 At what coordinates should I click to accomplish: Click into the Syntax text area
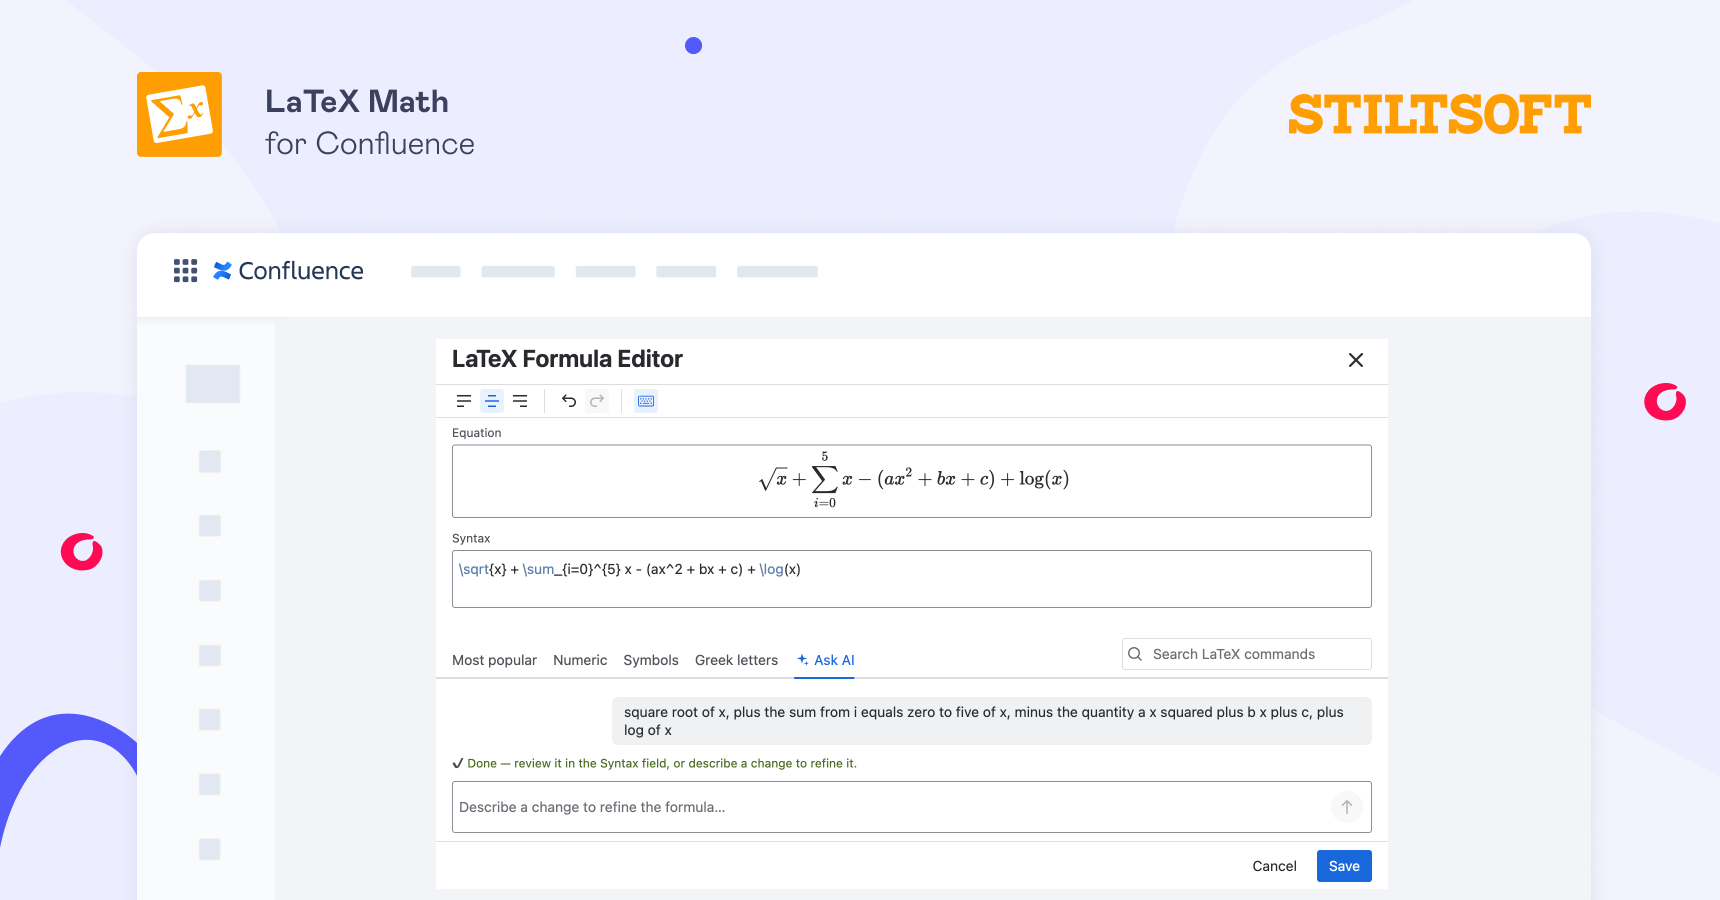coord(912,579)
